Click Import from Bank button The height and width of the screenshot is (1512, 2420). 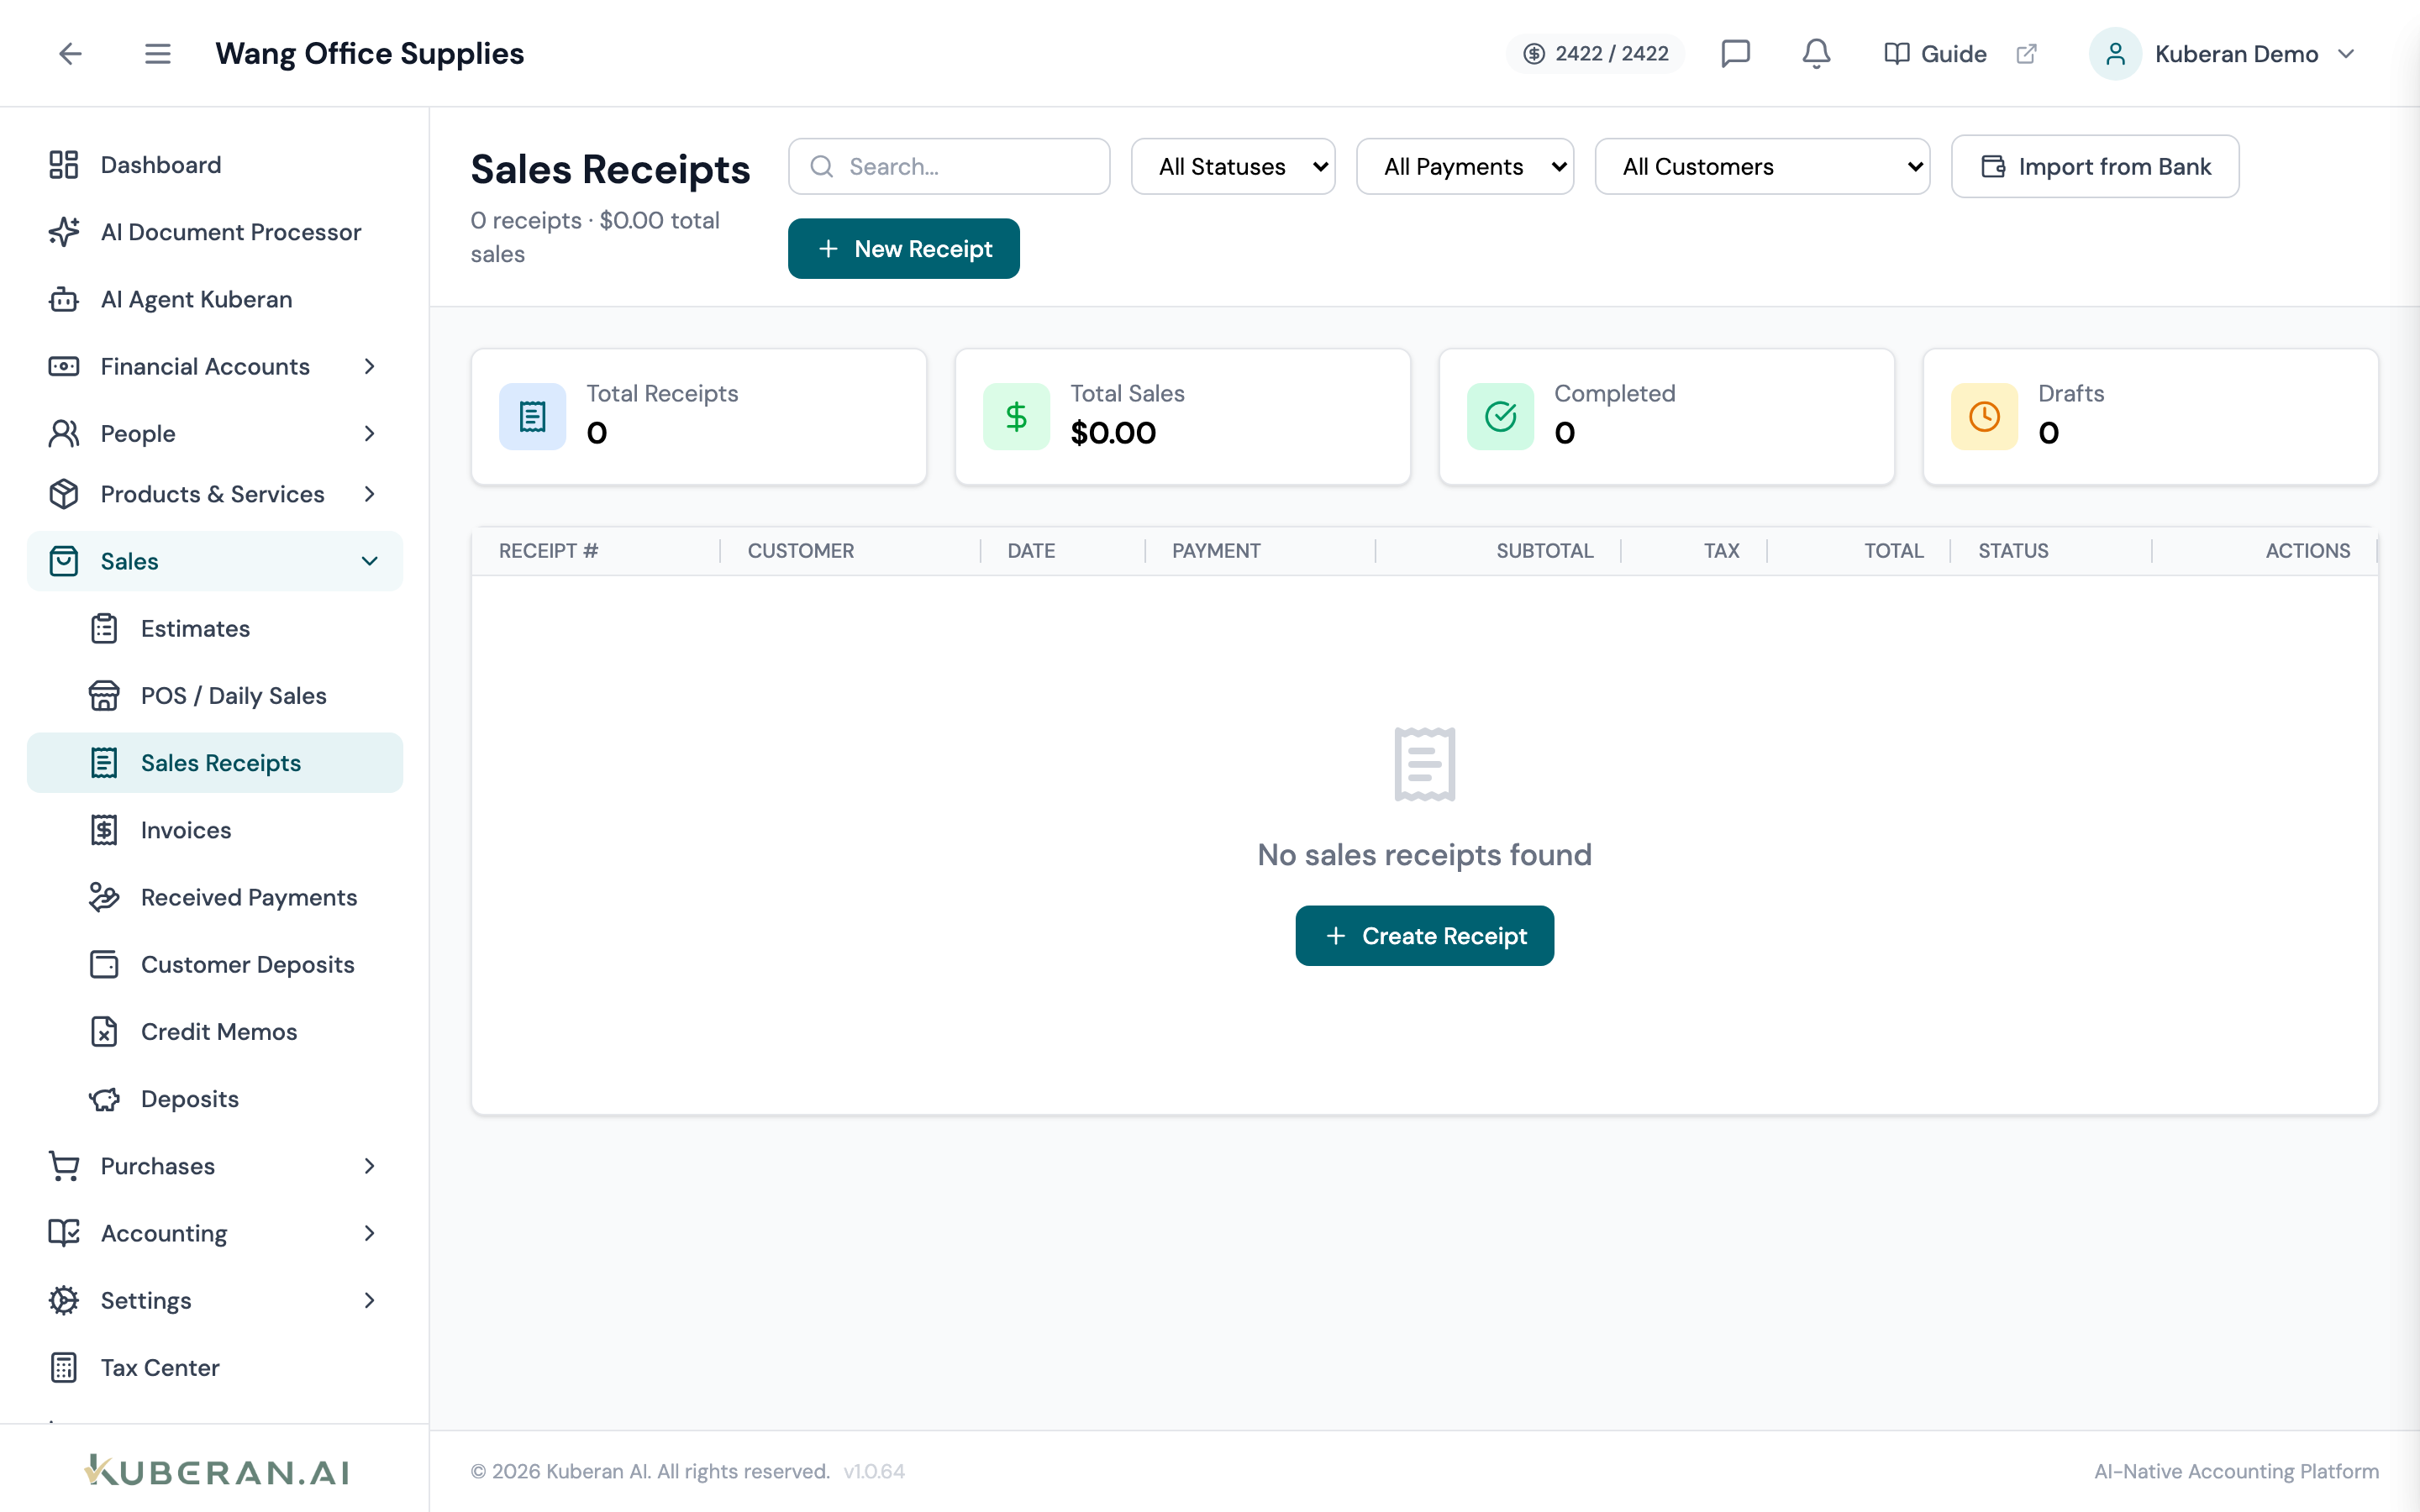pos(2095,166)
